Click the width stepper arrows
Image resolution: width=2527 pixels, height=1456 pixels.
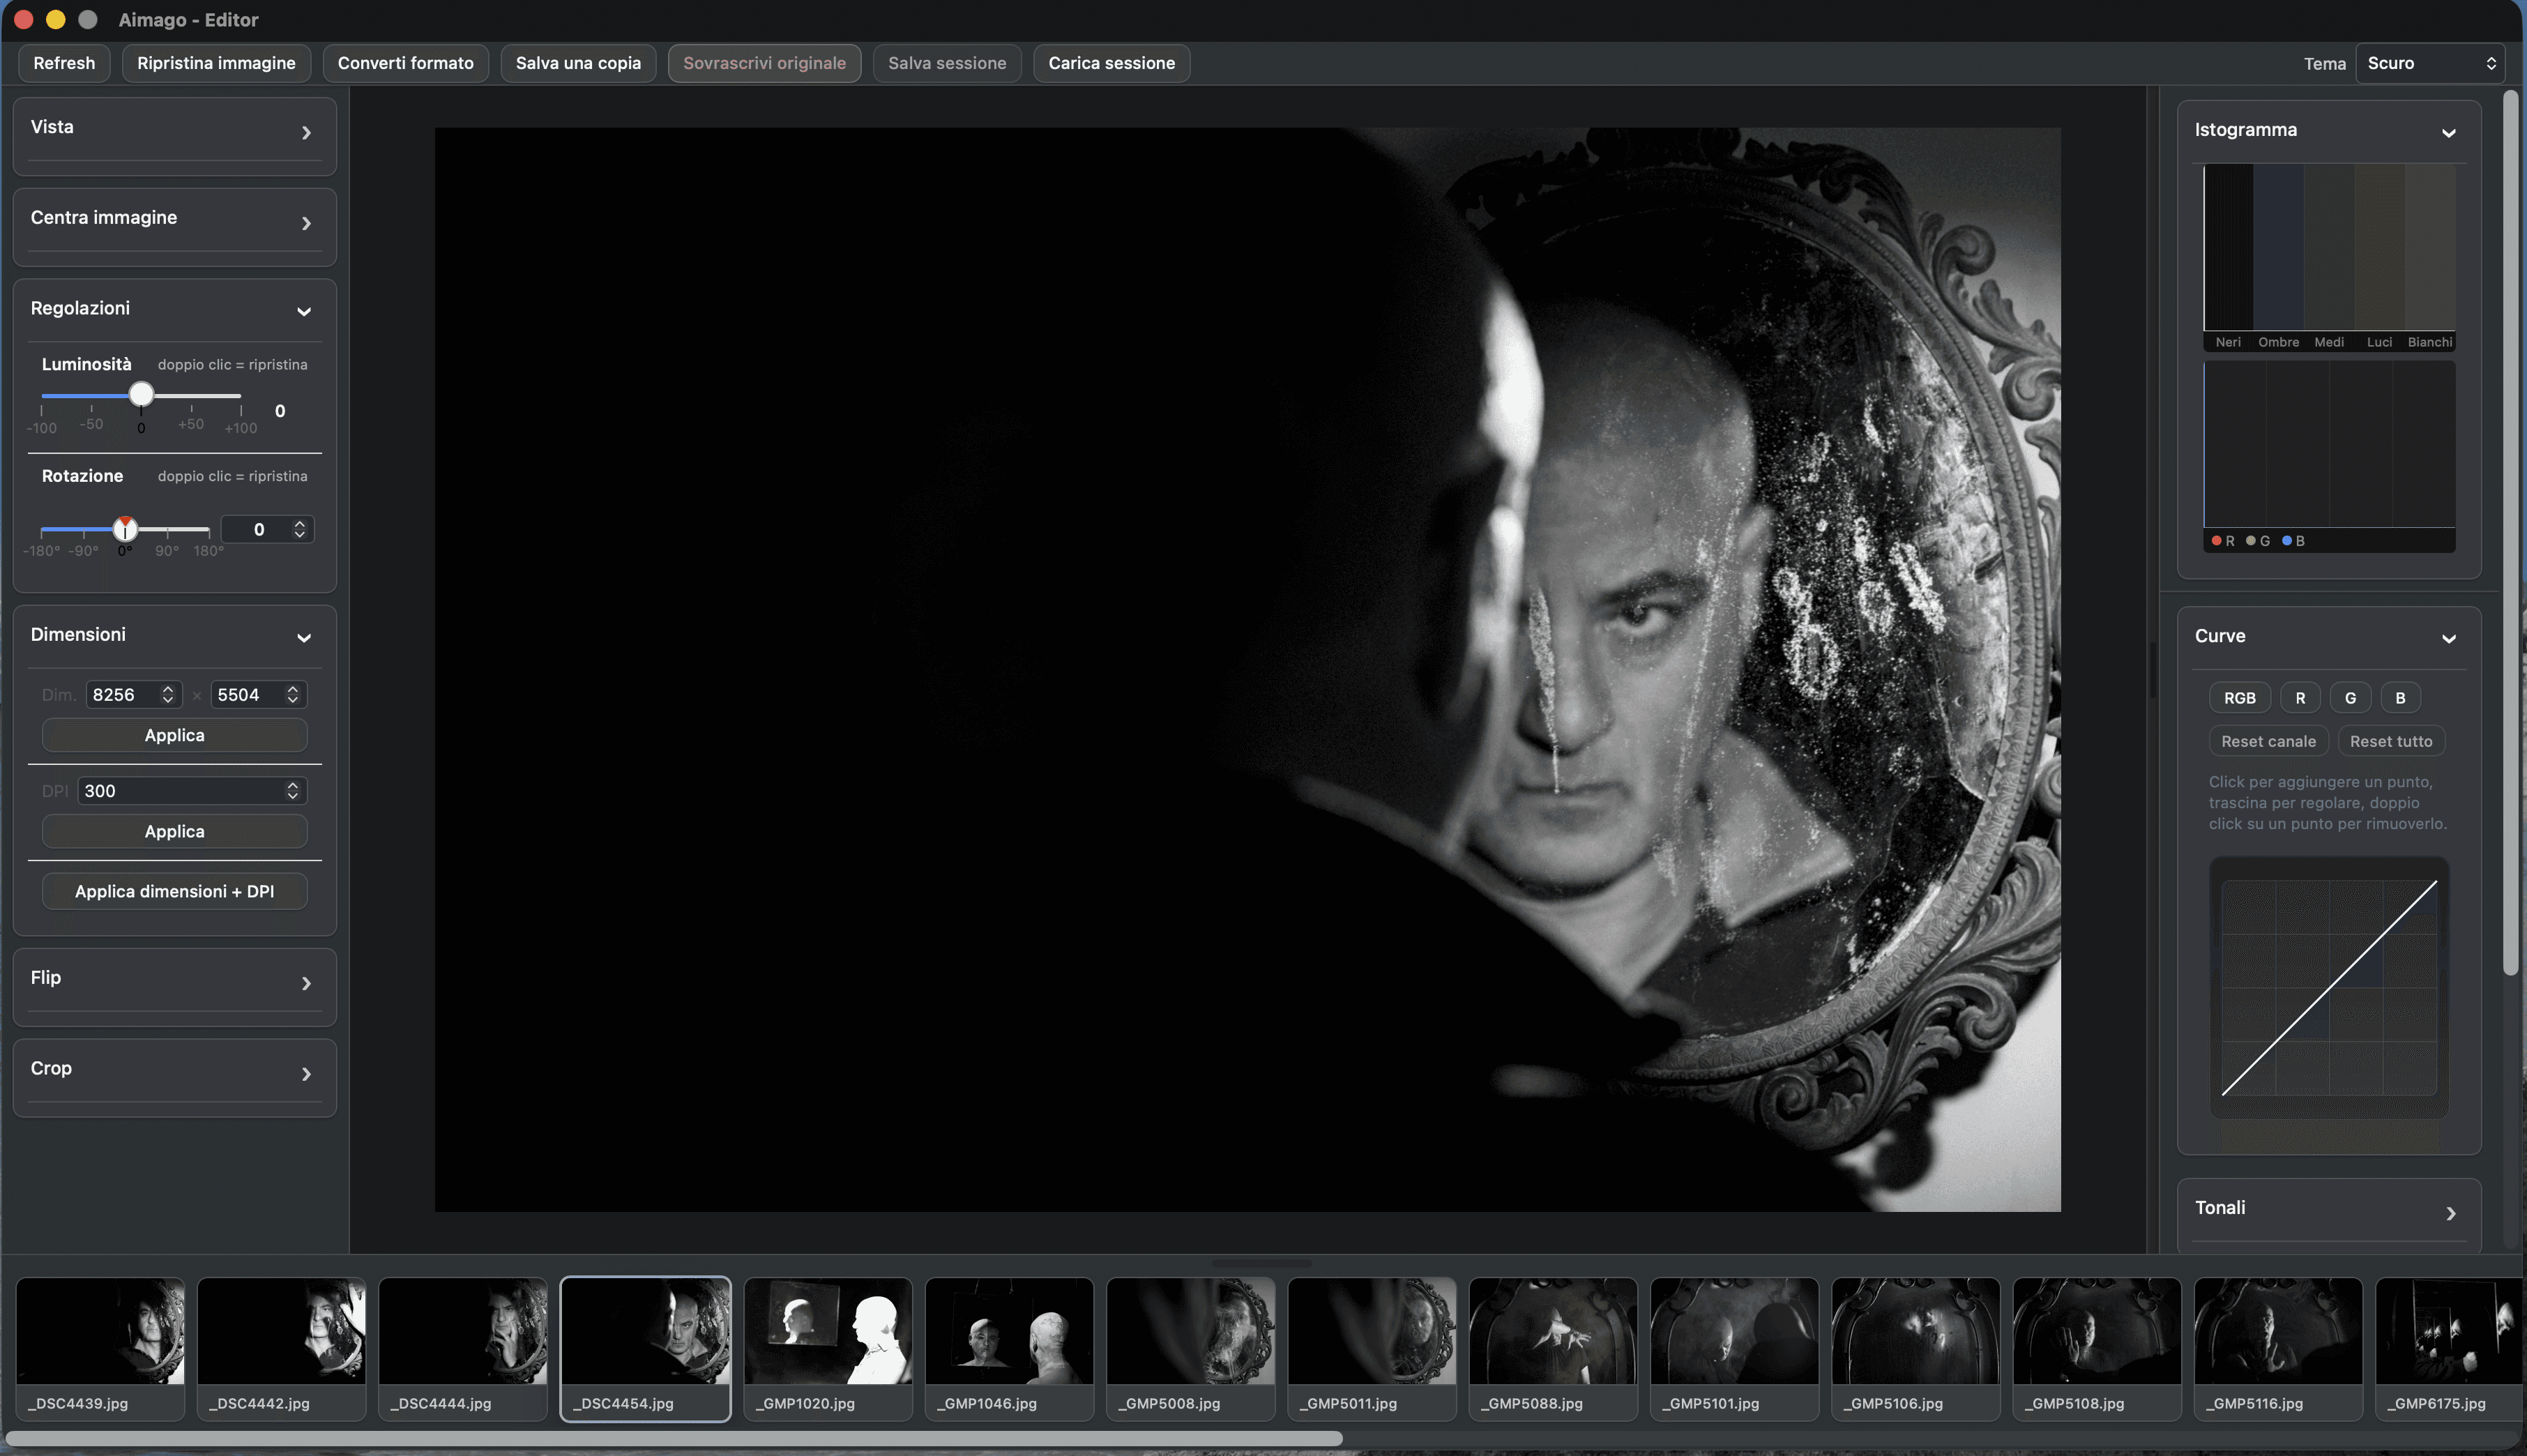pos(168,695)
